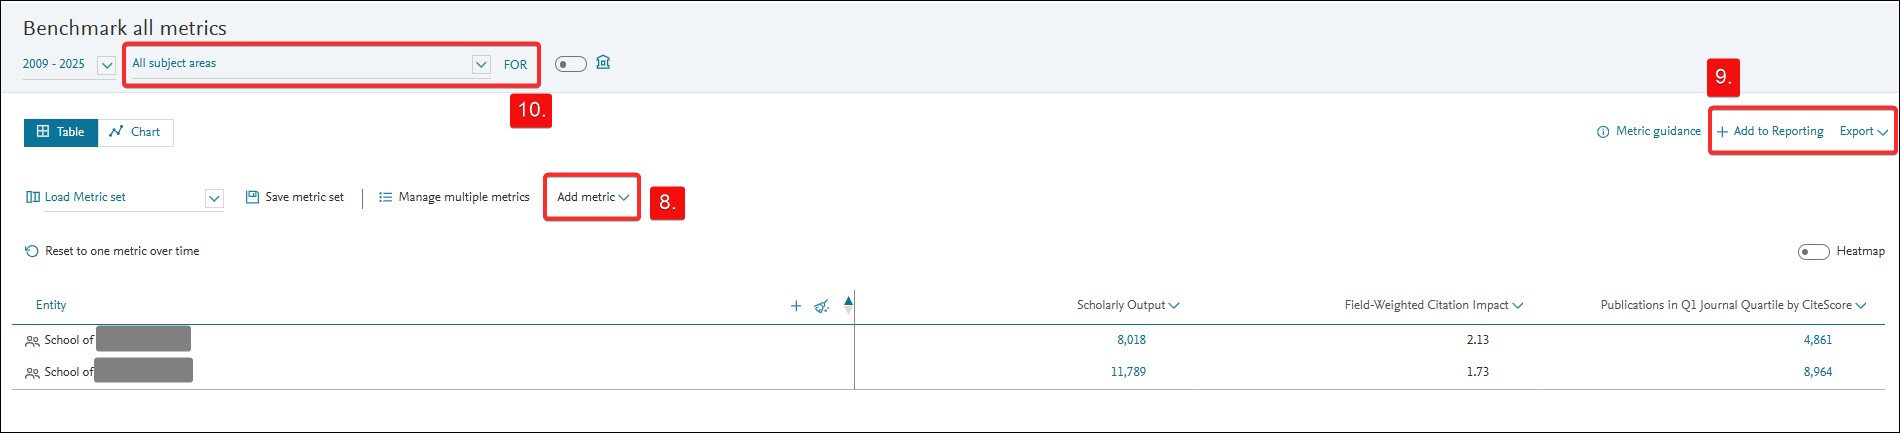This screenshot has width=1900, height=433.
Task: Click the entity sort arrows icon
Action: 848,305
